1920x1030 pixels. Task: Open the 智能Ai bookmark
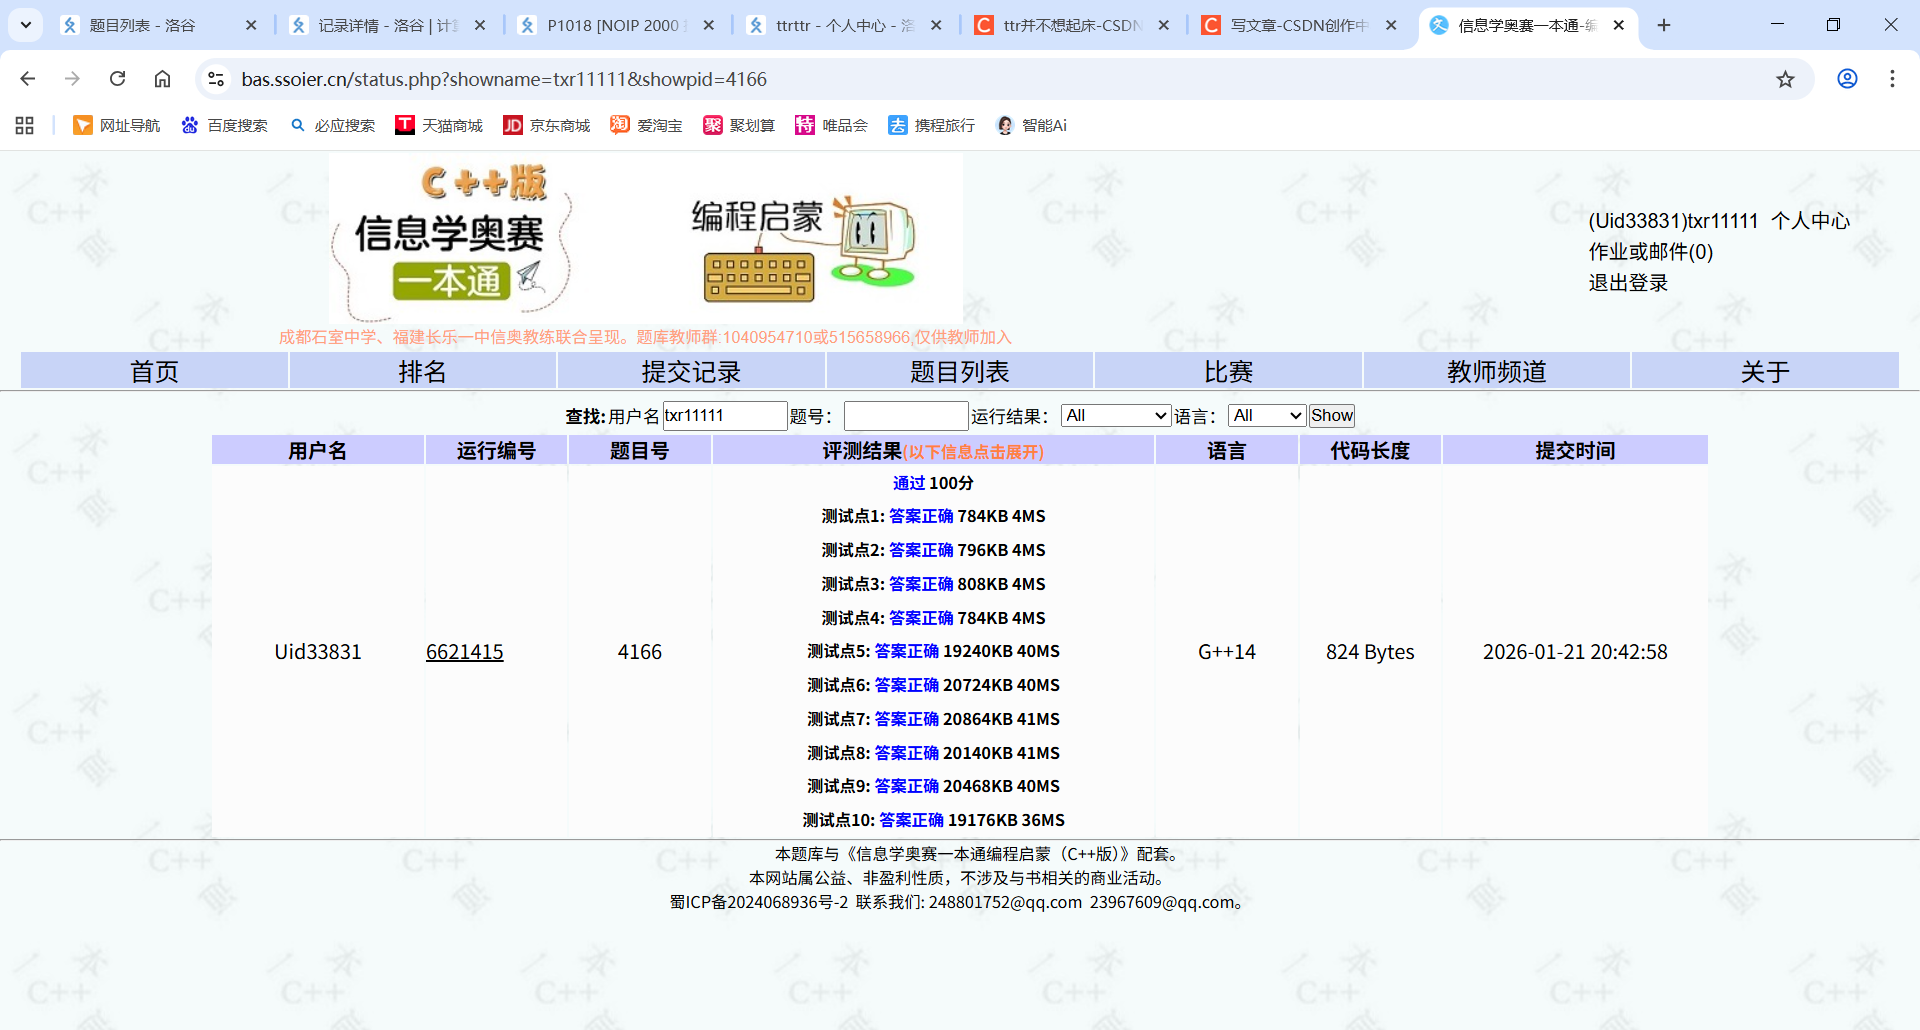(1030, 125)
